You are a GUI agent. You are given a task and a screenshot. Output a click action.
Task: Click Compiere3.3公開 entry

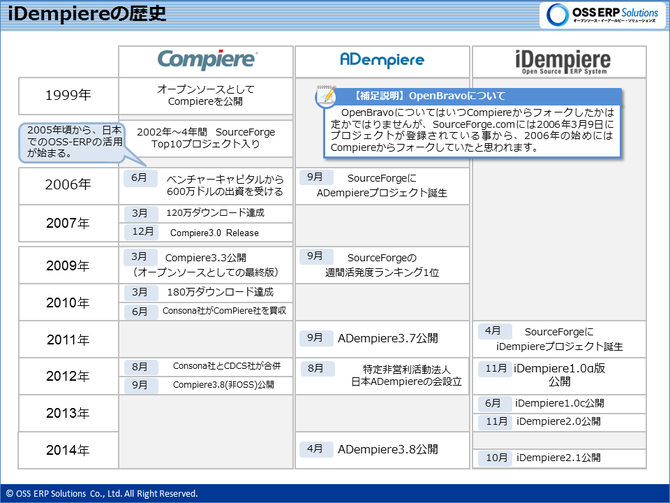click(x=206, y=265)
